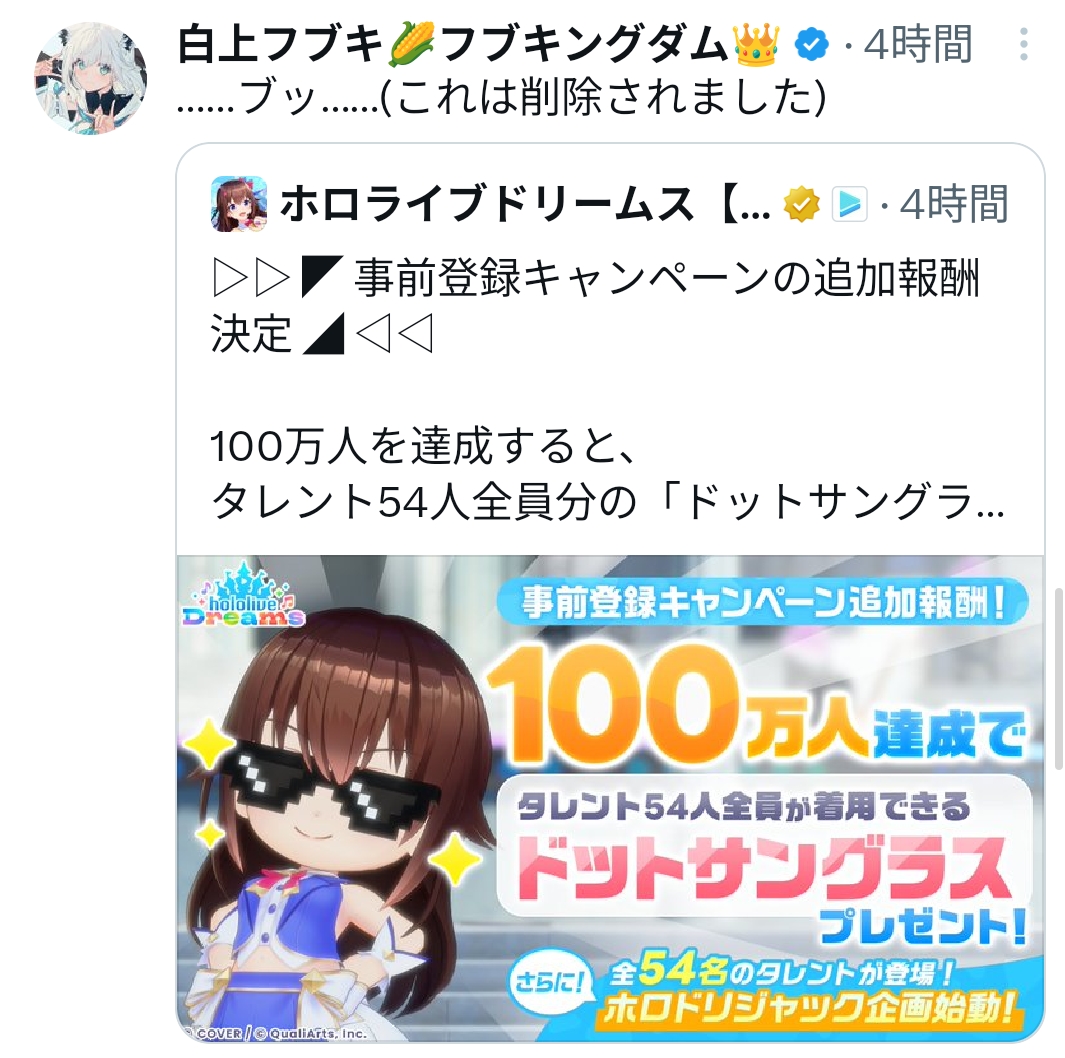
Task: Open Shirakami Fubuki's profile avatar
Action: click(x=90, y=77)
